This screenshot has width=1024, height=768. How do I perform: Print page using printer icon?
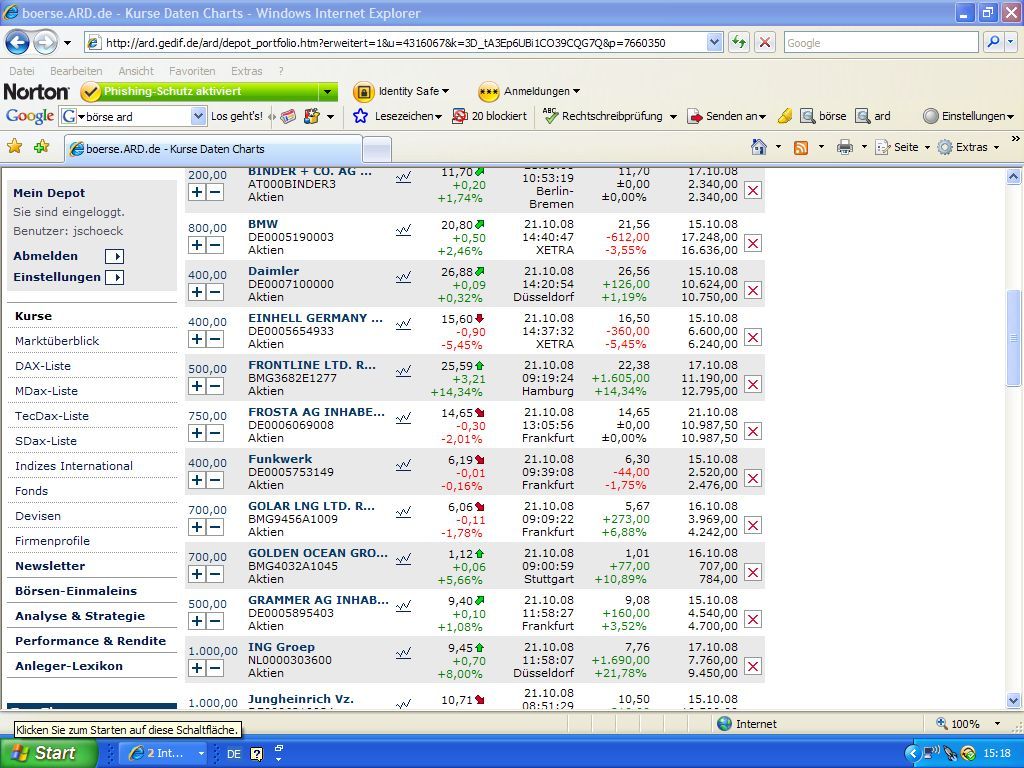coord(845,148)
